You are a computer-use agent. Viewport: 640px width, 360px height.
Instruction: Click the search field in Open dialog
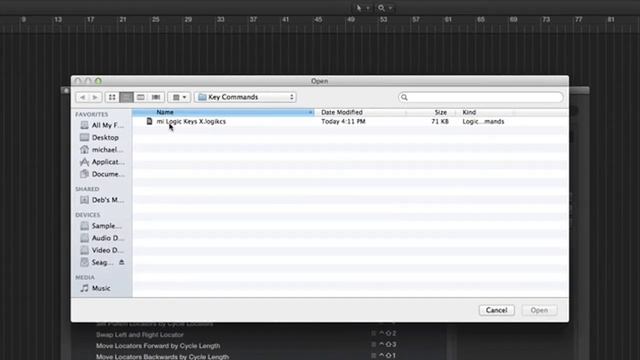point(481,97)
